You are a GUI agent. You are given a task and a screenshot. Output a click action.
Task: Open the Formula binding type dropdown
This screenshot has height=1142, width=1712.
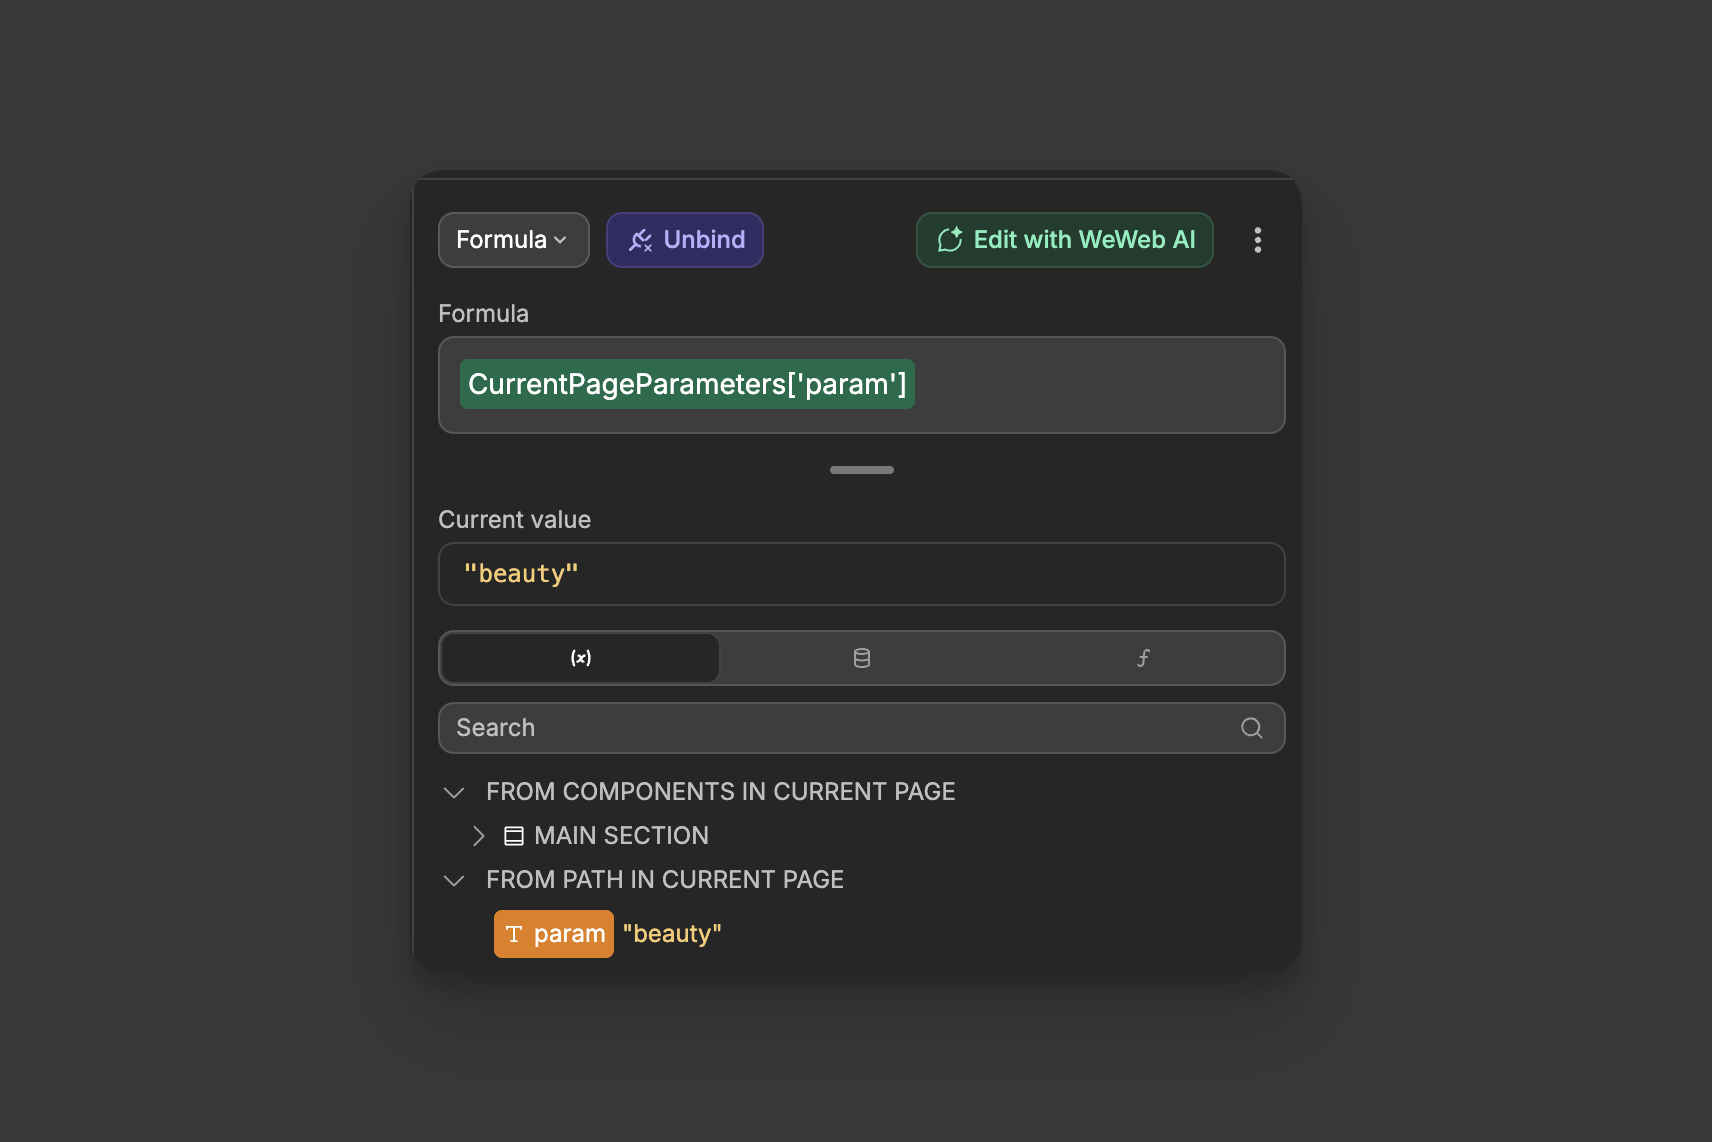[x=513, y=239]
